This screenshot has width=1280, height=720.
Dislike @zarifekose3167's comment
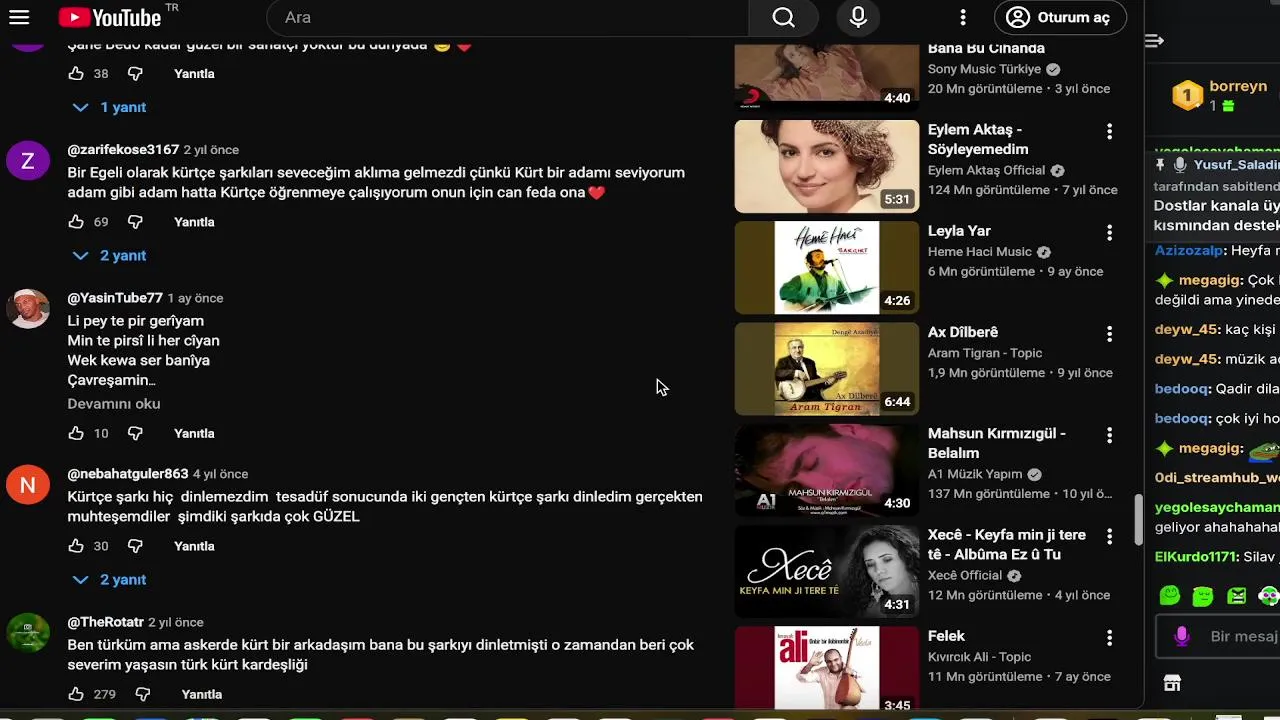point(135,221)
